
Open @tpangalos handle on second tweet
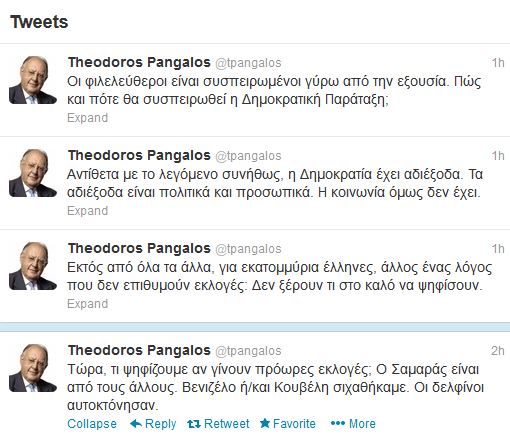[x=248, y=156]
